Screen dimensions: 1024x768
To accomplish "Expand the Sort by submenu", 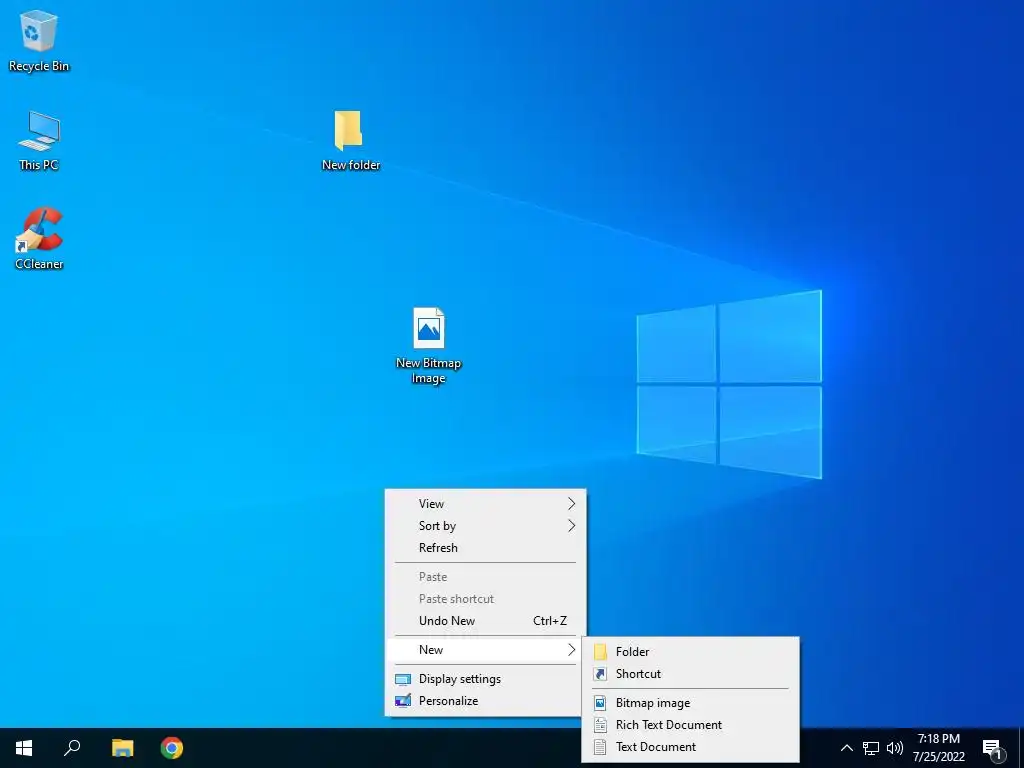I will (x=485, y=526).
